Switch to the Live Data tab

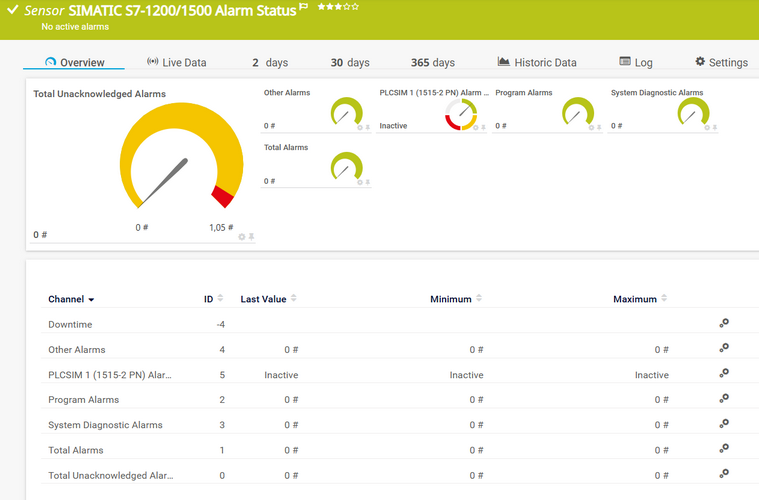(177, 62)
